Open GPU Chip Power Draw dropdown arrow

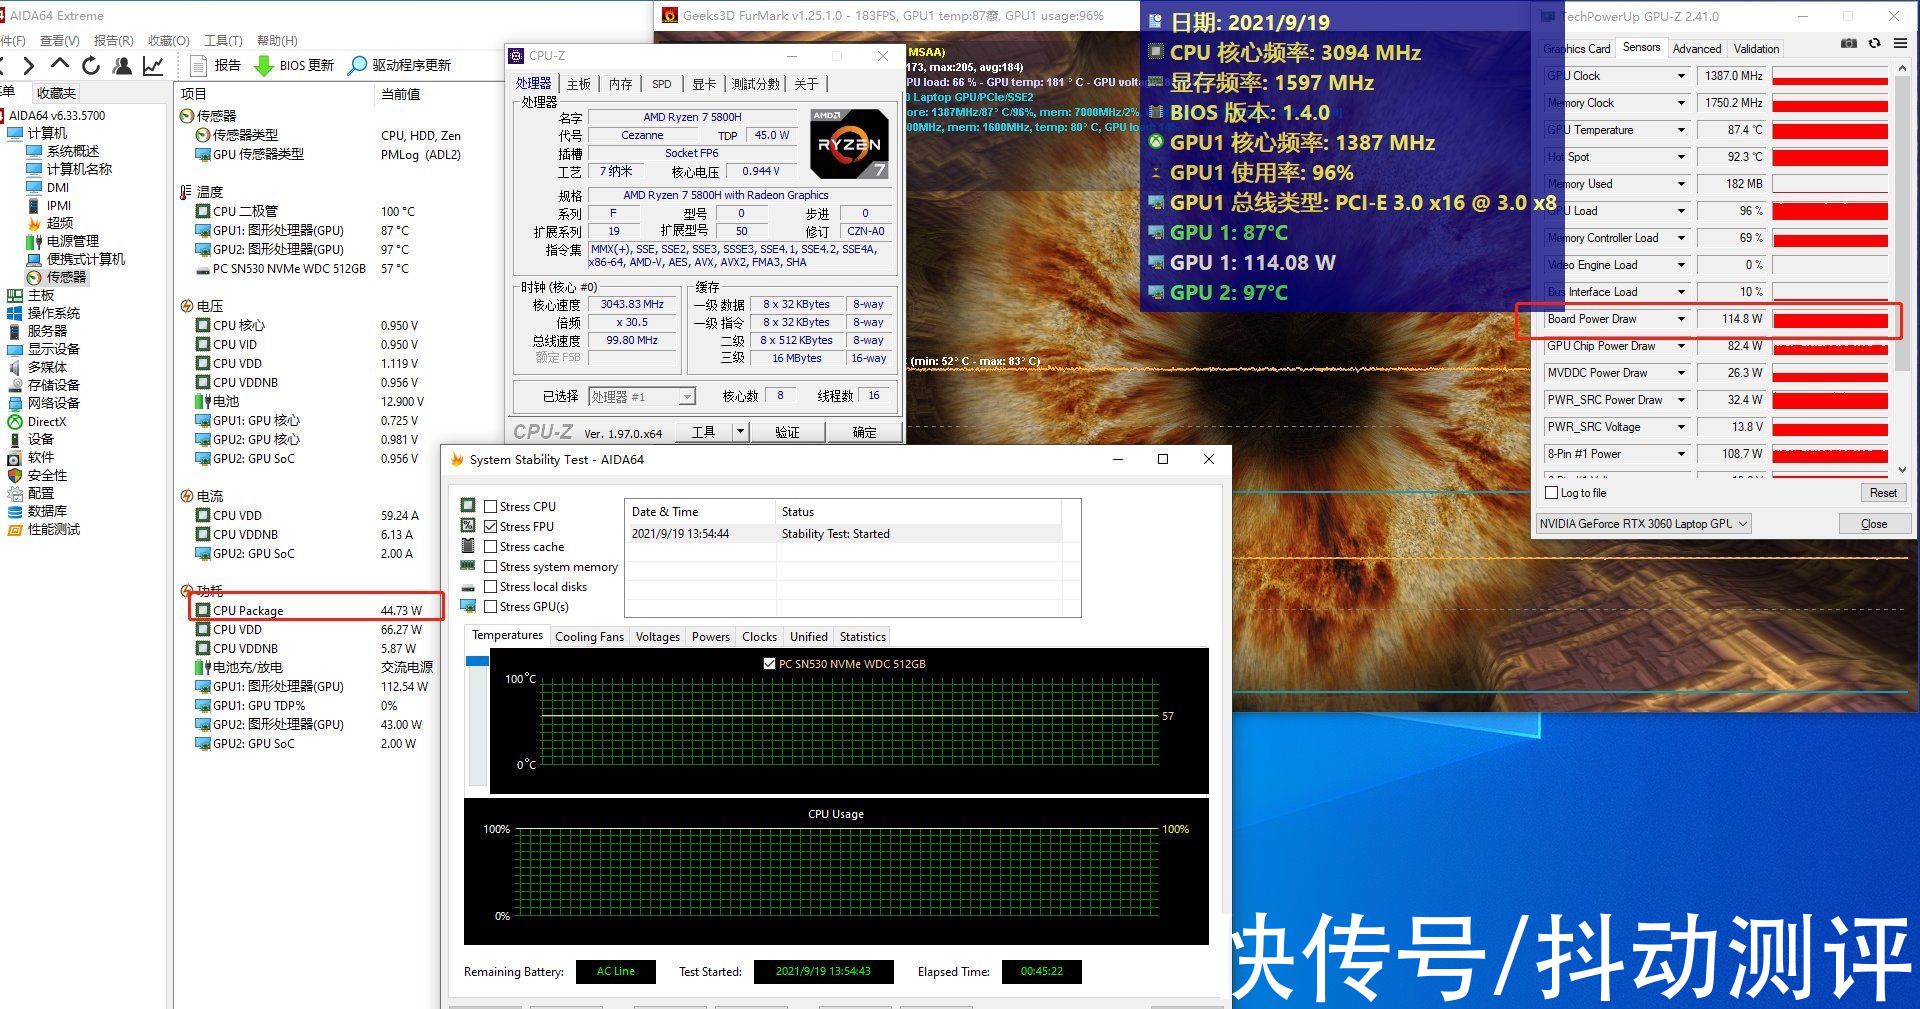[1681, 346]
